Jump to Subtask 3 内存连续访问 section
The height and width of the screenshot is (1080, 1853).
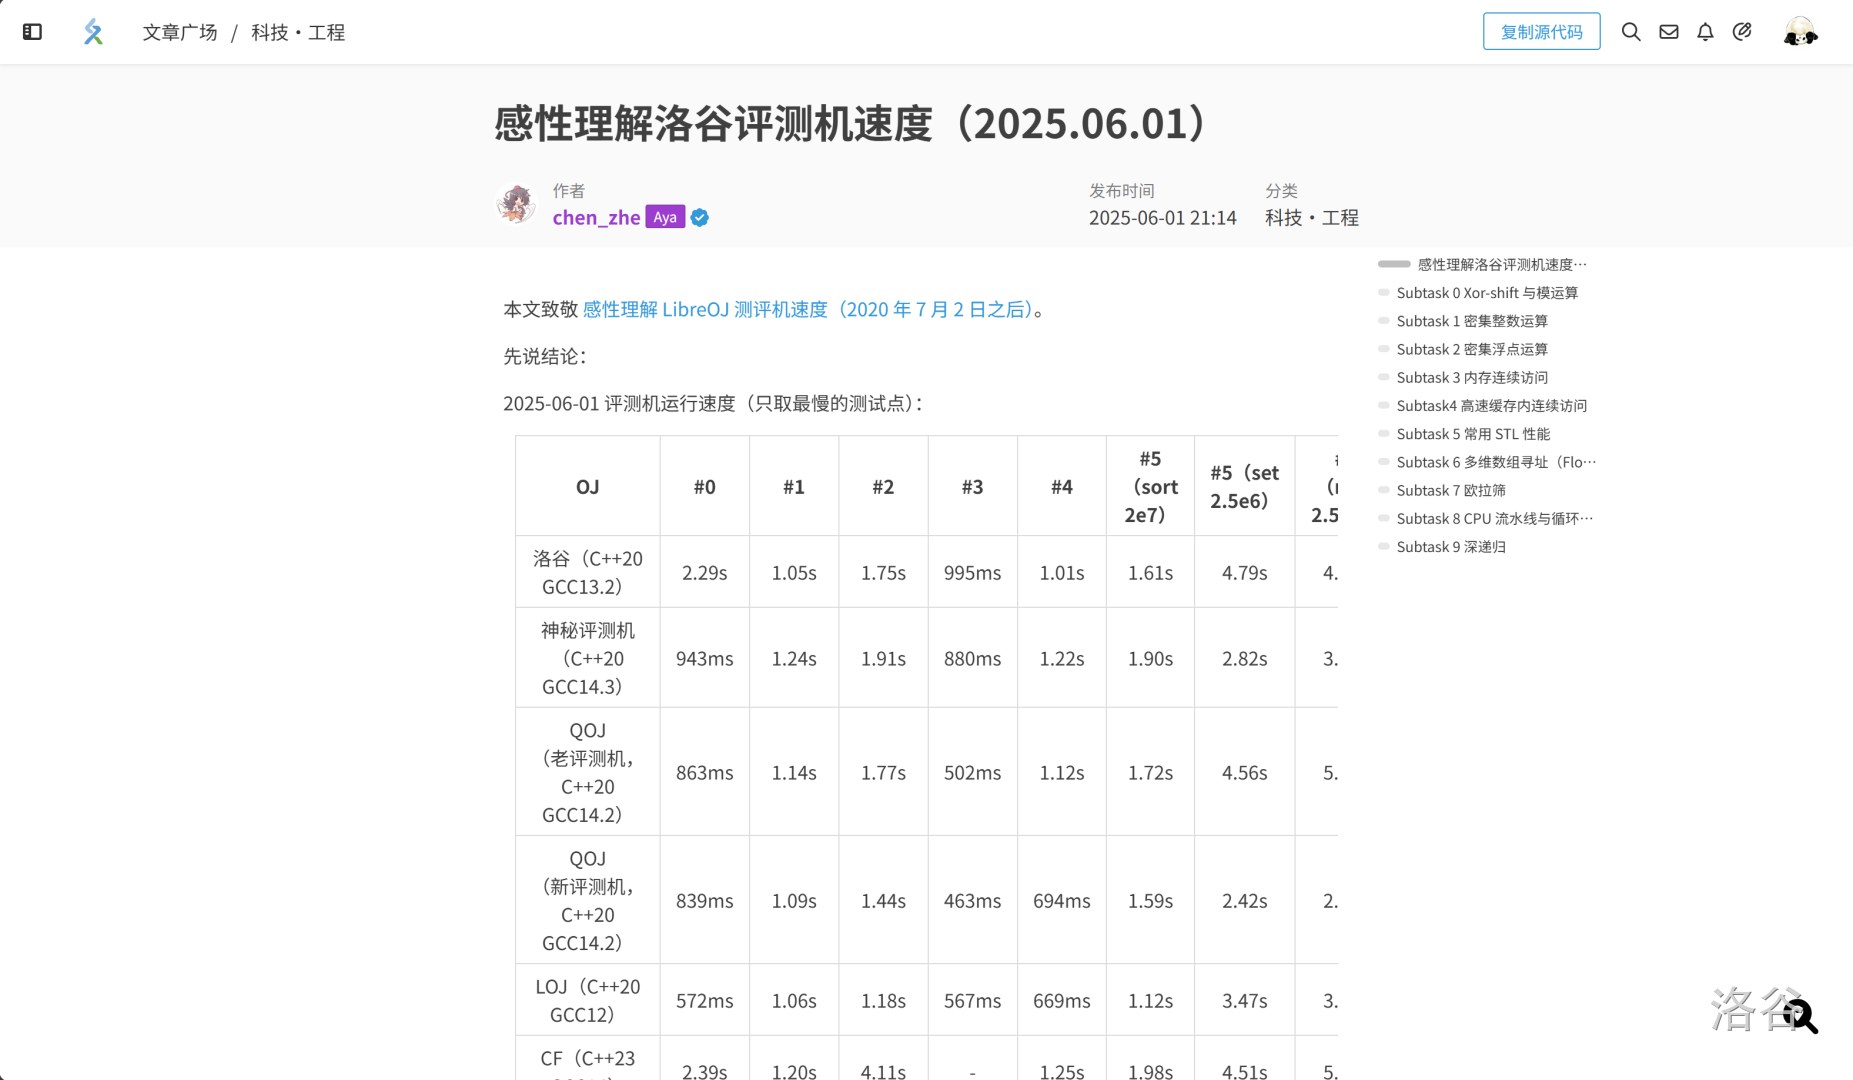(1472, 378)
